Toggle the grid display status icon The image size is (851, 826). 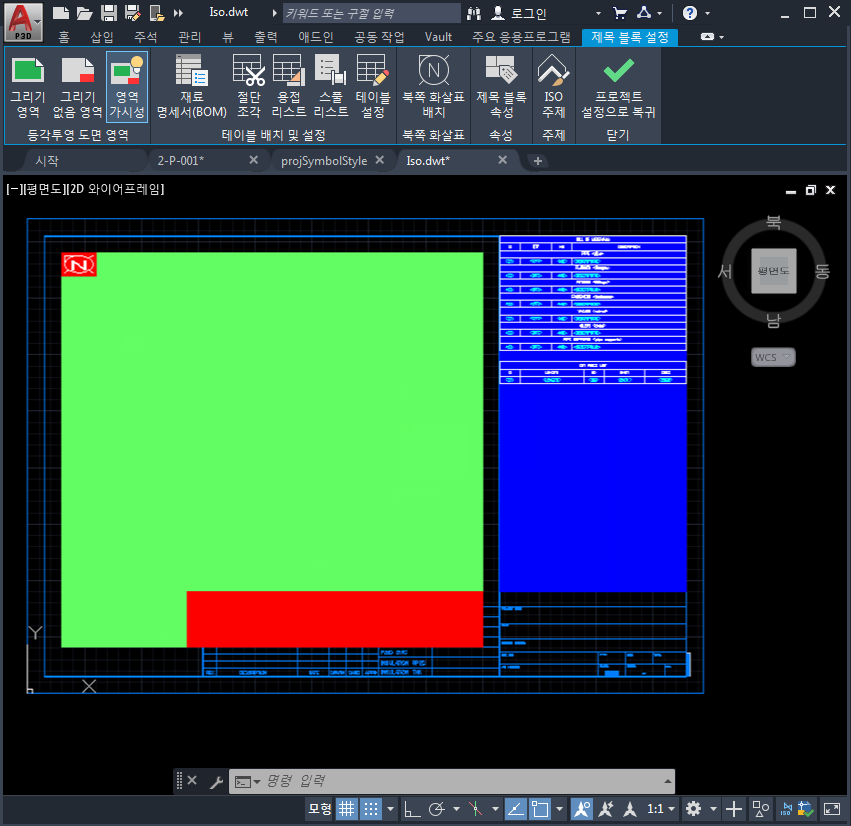(x=346, y=809)
